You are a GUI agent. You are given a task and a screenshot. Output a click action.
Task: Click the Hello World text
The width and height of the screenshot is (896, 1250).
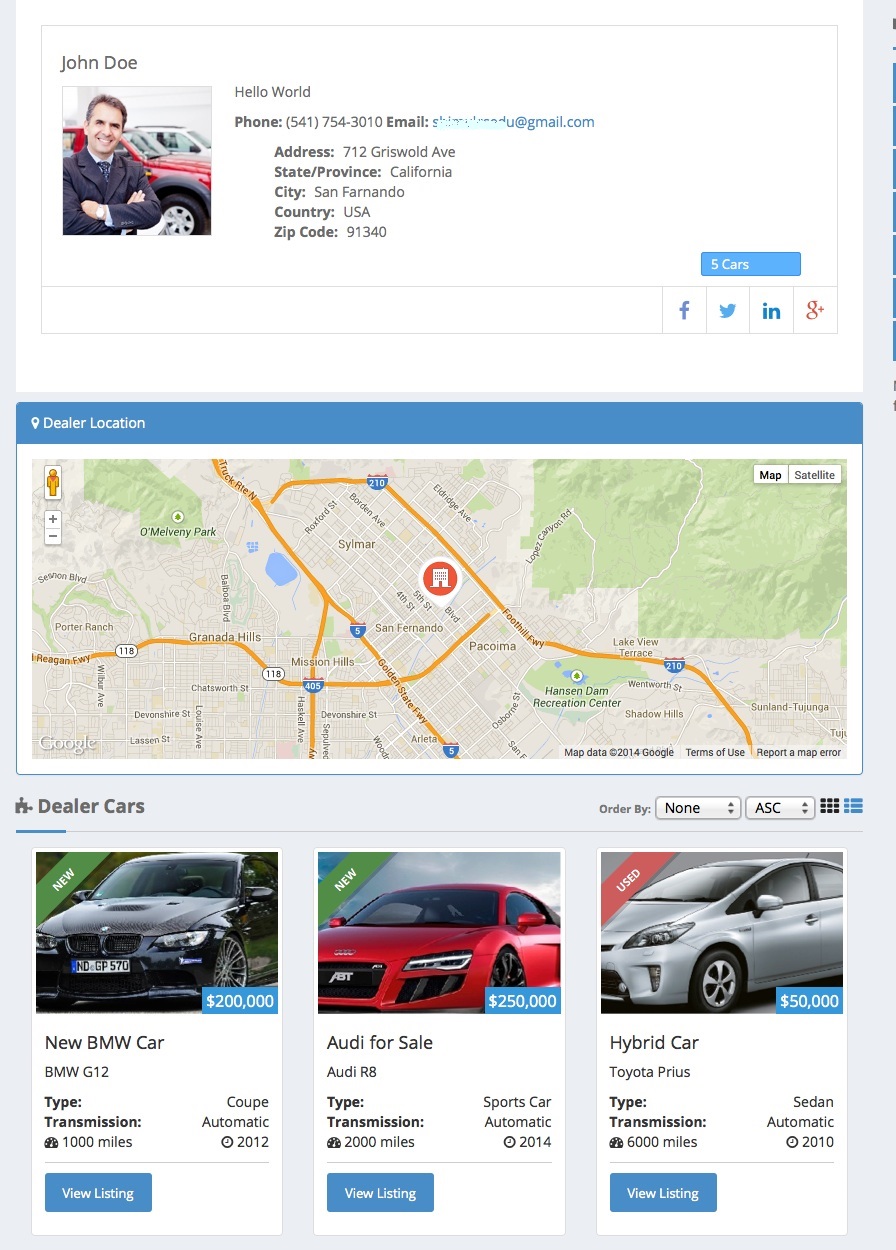(273, 92)
